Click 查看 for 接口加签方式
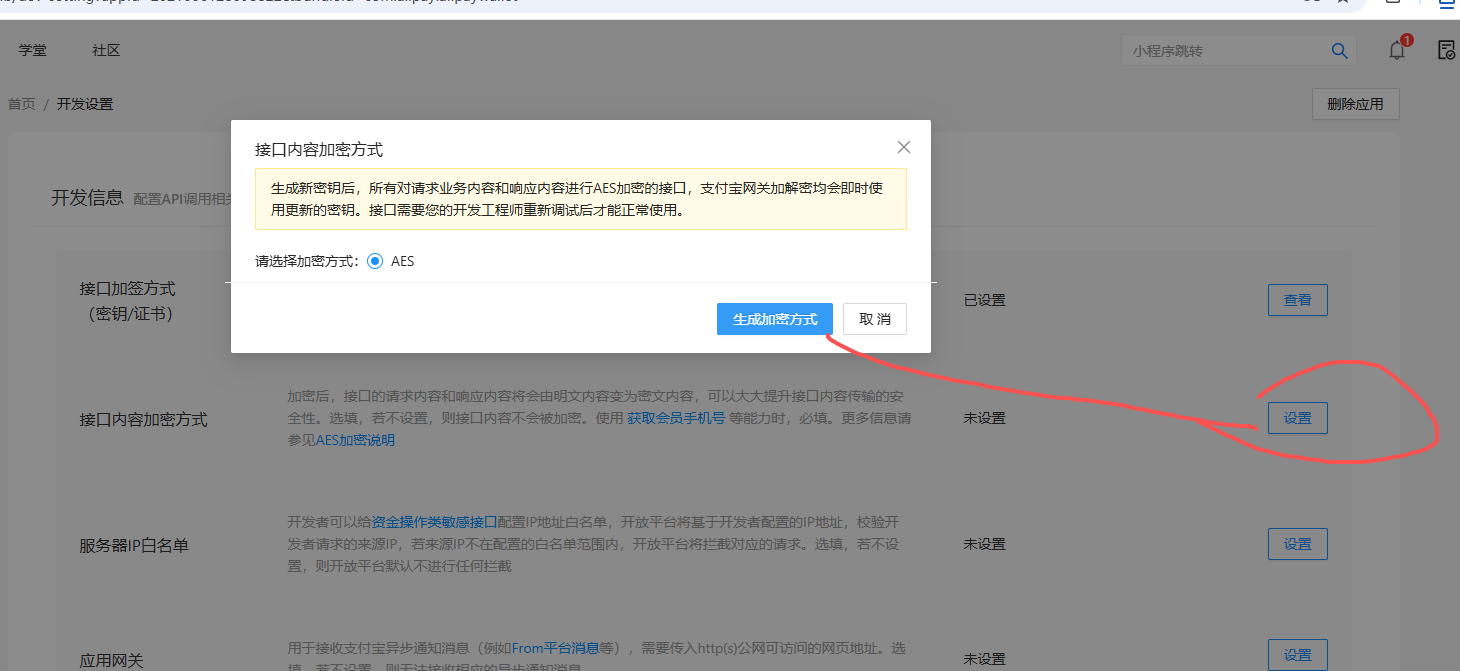1460x671 pixels. pyautogui.click(x=1297, y=300)
